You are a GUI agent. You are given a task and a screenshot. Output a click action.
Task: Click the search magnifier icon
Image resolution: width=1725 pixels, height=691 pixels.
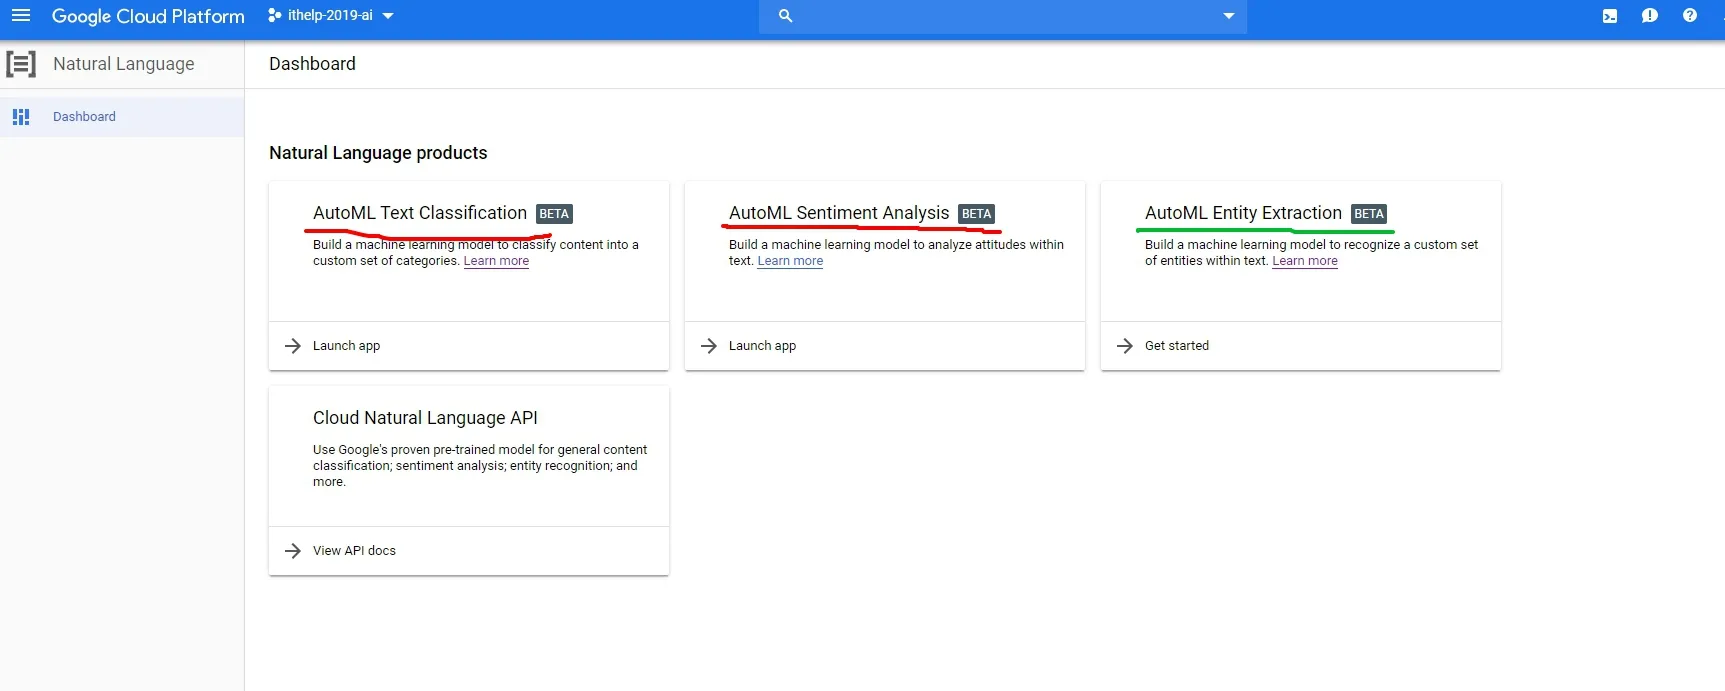[785, 16]
